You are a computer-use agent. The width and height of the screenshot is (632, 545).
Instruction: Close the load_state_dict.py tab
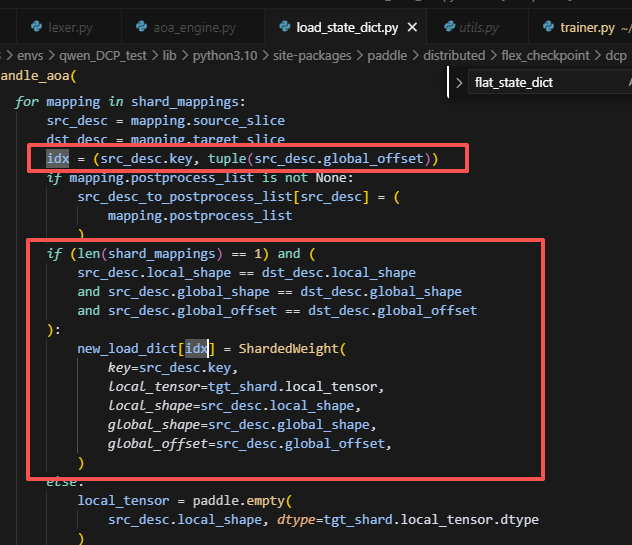point(411,27)
